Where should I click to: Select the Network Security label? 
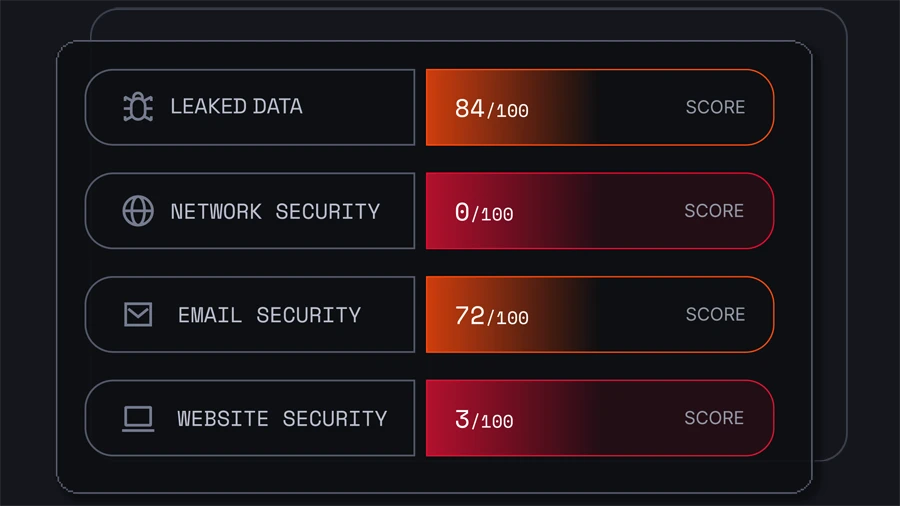coord(275,212)
